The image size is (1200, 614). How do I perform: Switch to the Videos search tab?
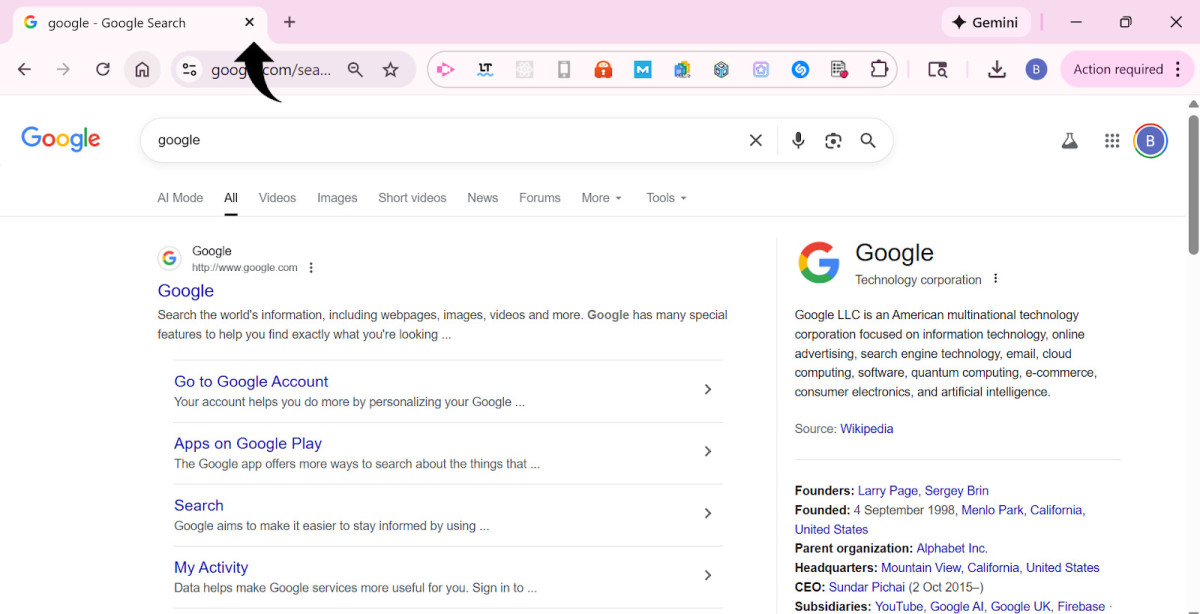pyautogui.click(x=277, y=197)
